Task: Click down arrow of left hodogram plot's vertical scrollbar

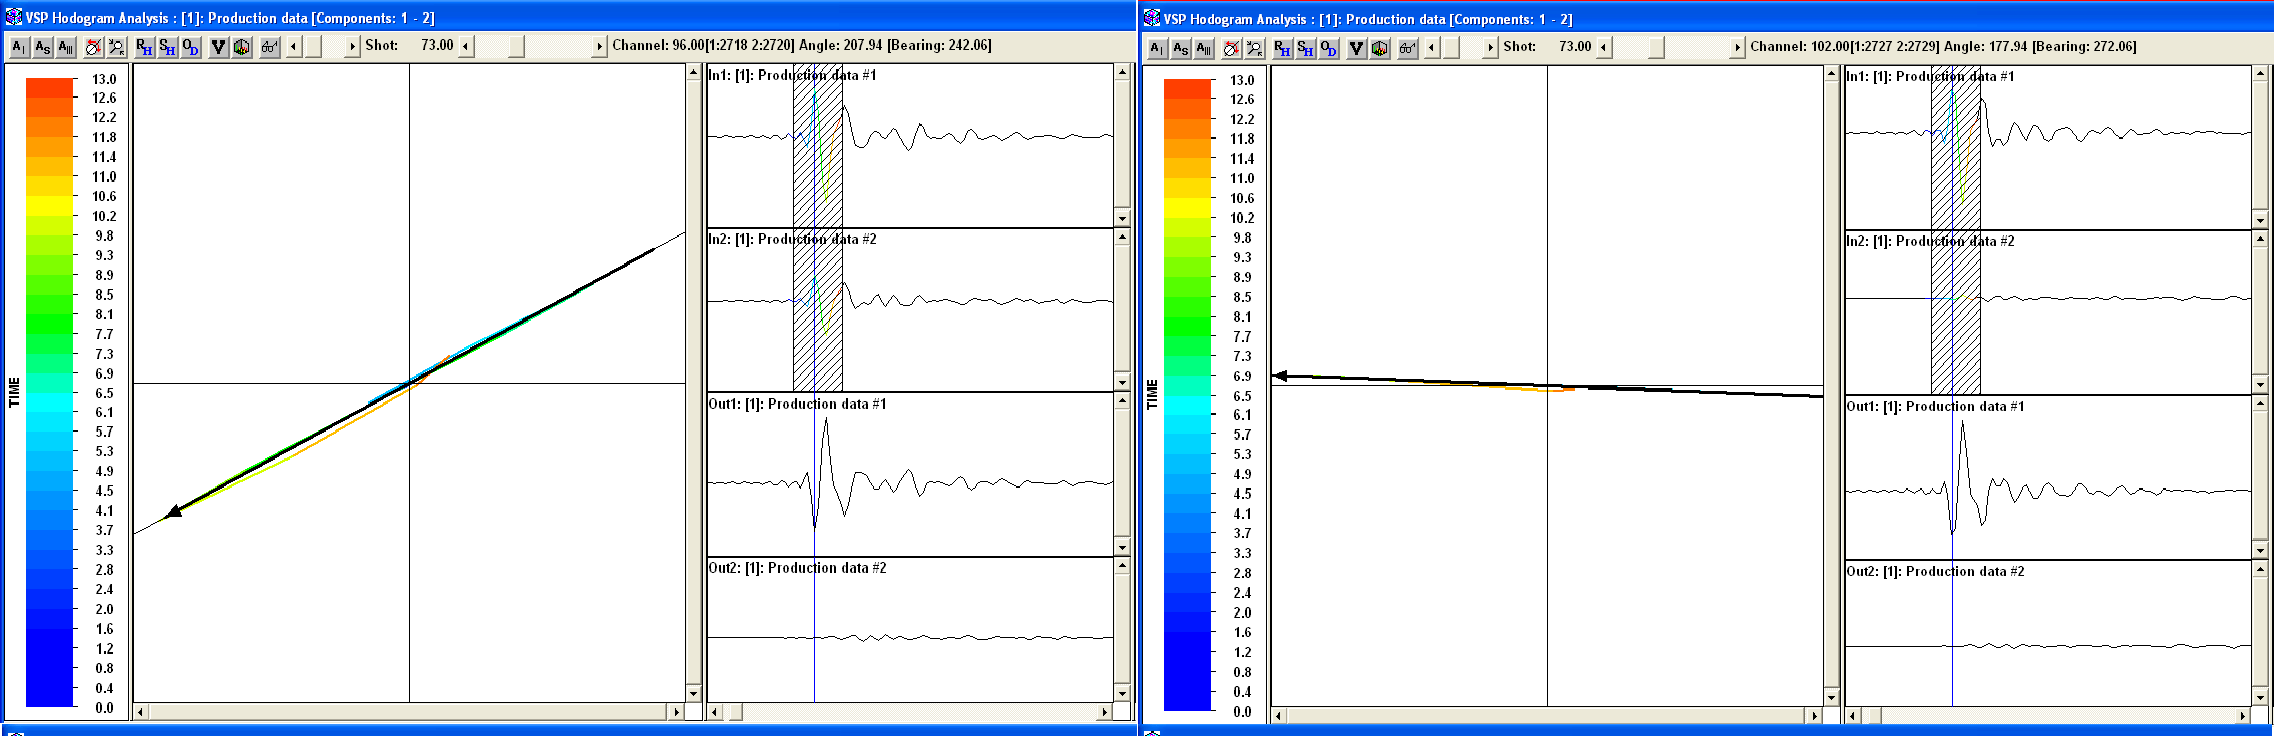Action: pyautogui.click(x=694, y=693)
